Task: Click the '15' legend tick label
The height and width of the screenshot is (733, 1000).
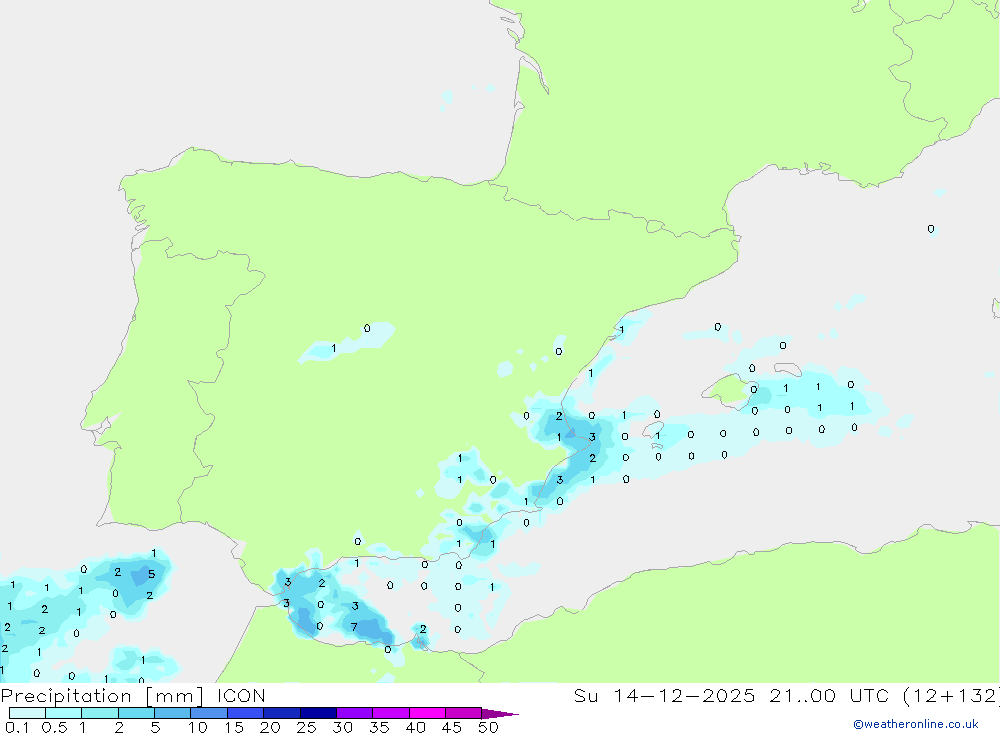Action: [x=234, y=727]
